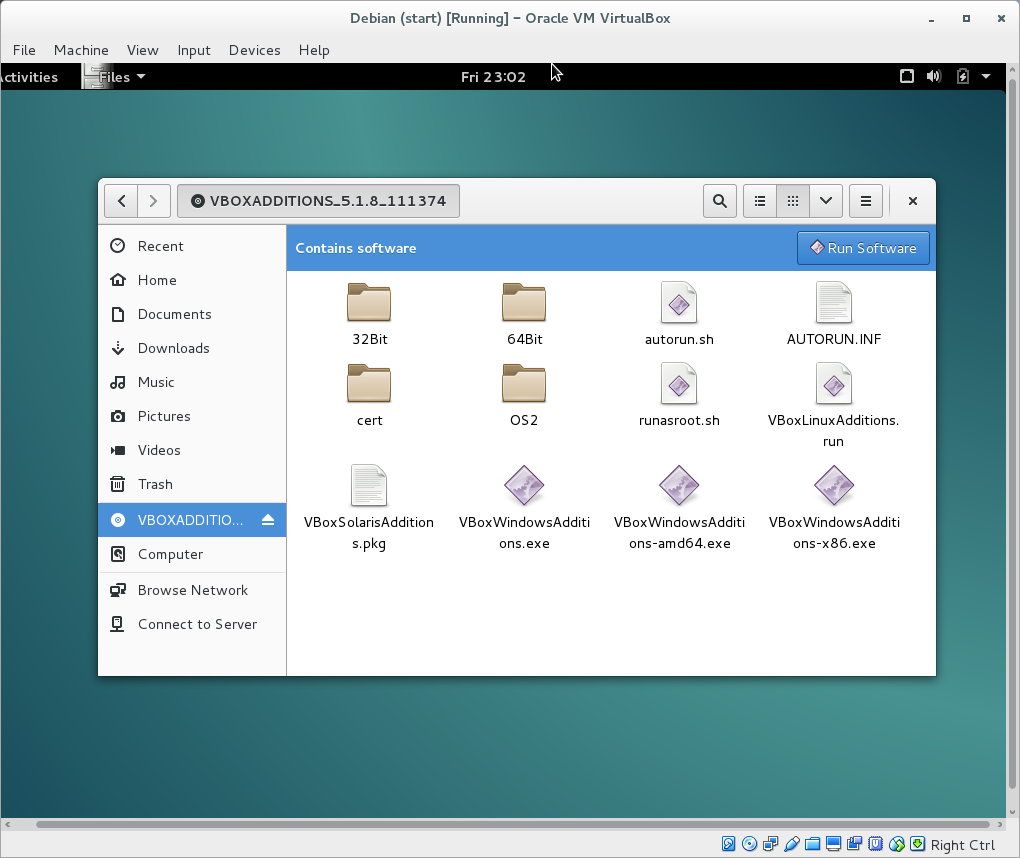Open the VirtualBox Devices menu
1020x858 pixels.
click(x=254, y=50)
